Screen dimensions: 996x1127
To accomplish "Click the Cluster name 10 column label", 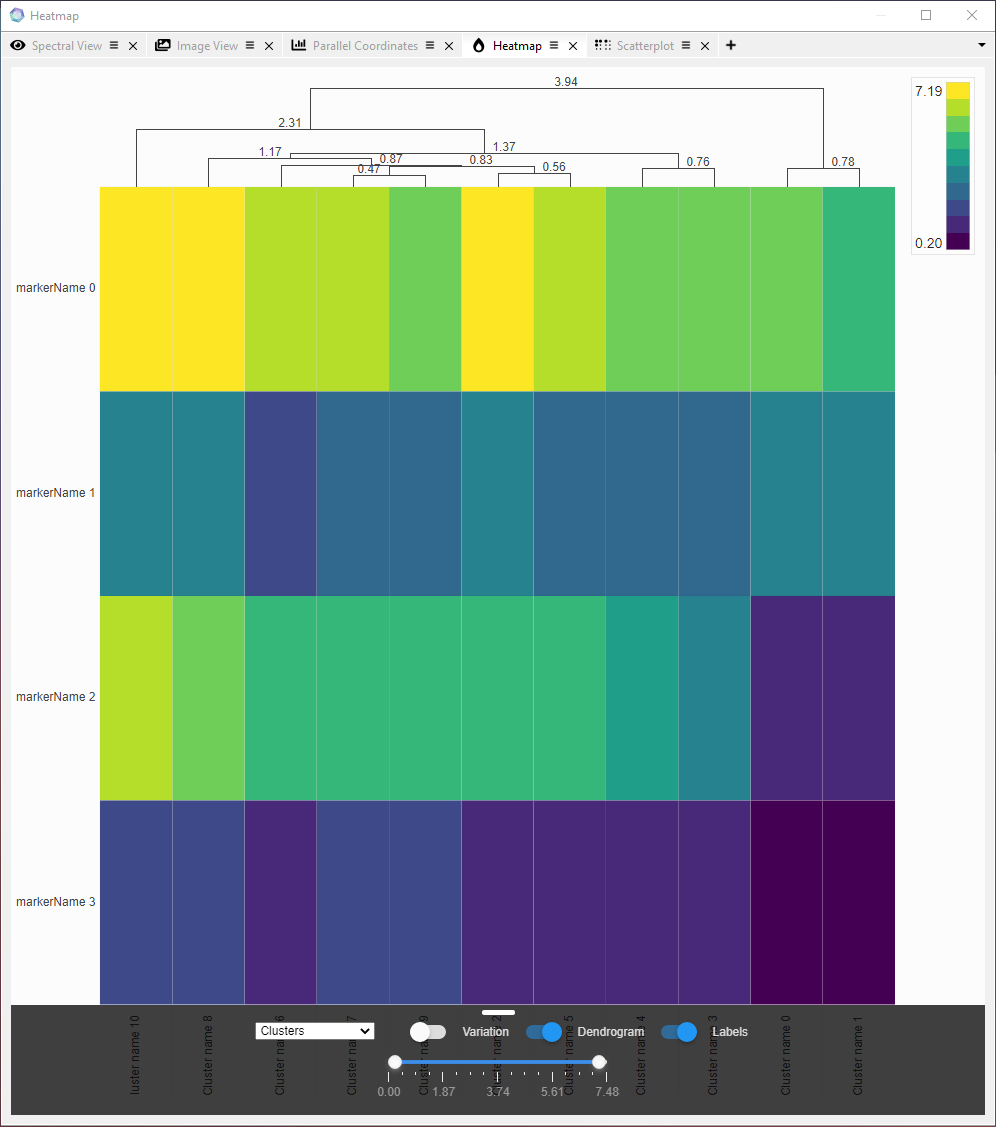I will [134, 1055].
